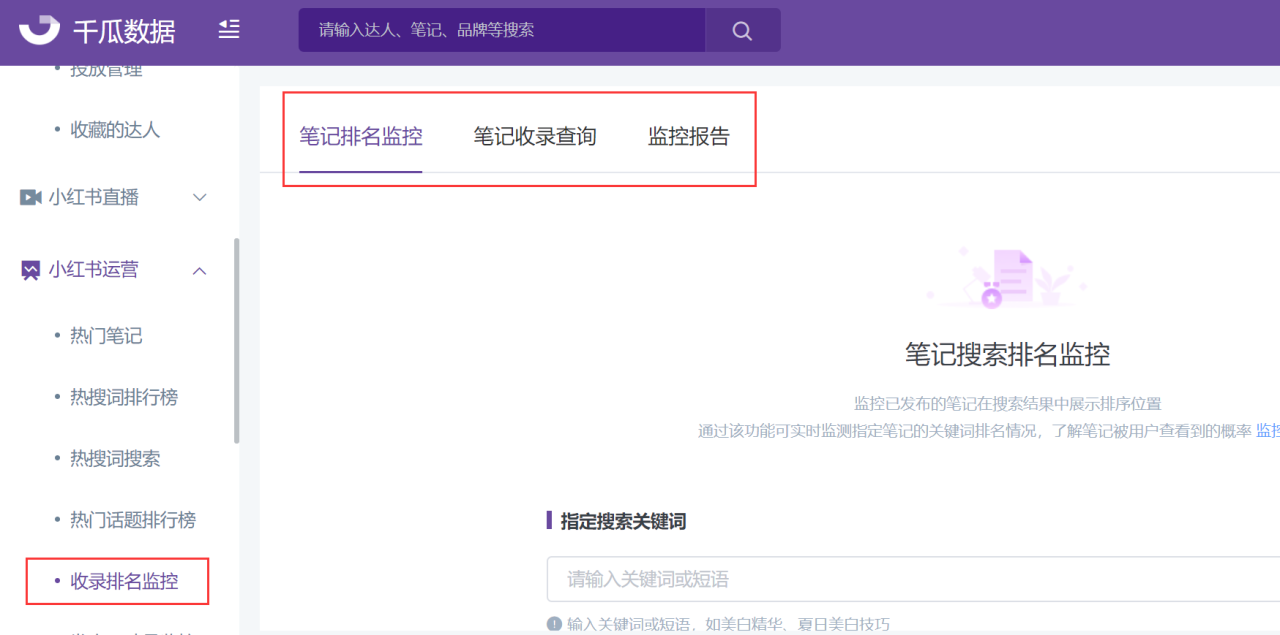Click the search magnifier button
Image resolution: width=1280 pixels, height=635 pixels.
[742, 31]
